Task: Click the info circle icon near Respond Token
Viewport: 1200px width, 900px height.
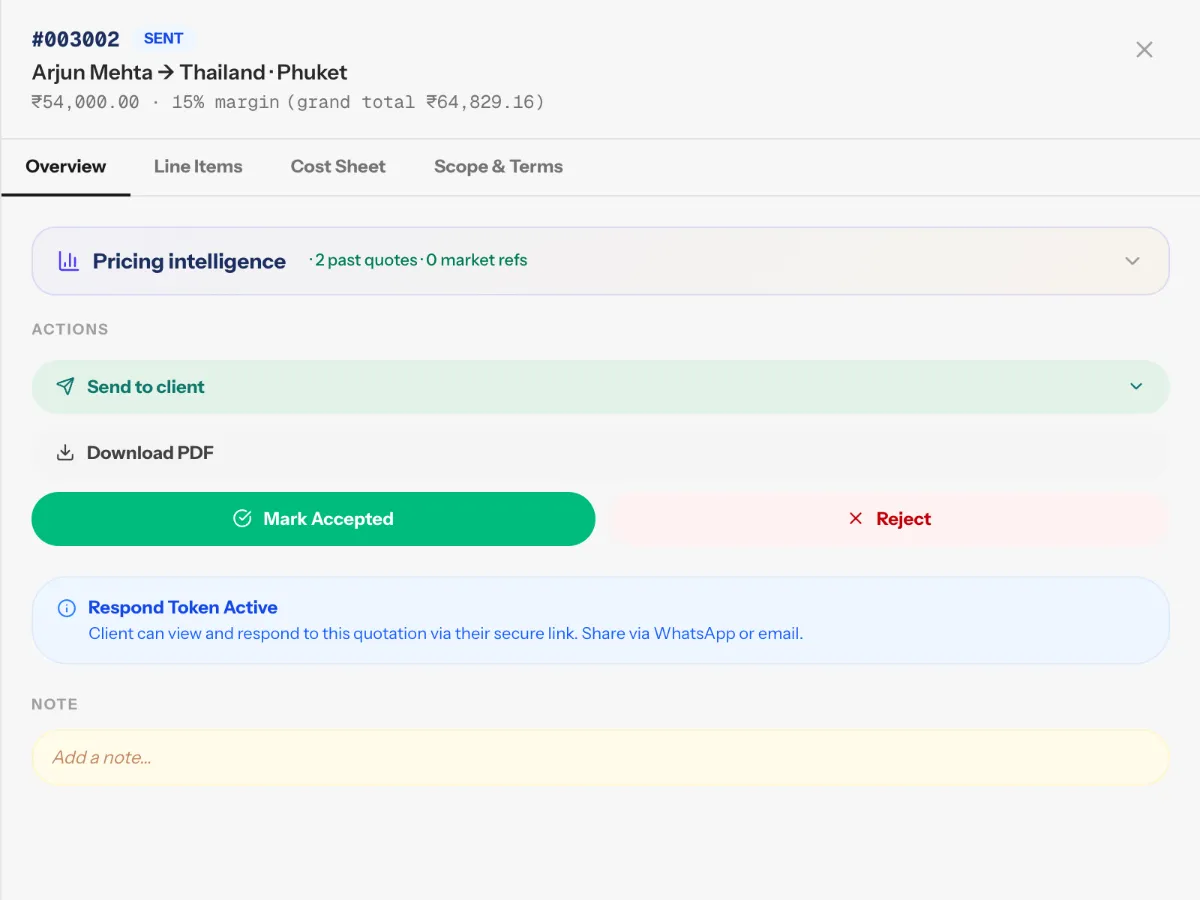Action: coord(67,608)
